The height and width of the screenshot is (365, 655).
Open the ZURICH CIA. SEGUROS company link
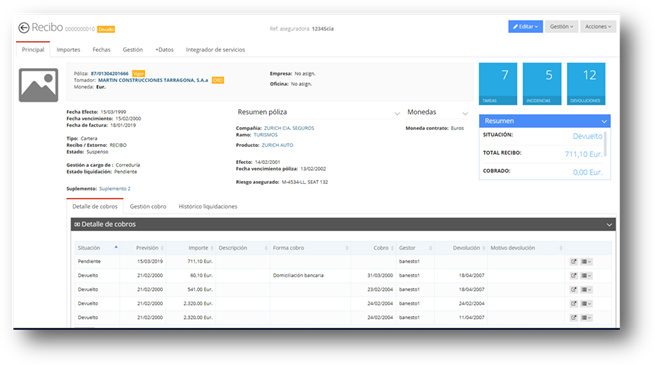pos(289,128)
